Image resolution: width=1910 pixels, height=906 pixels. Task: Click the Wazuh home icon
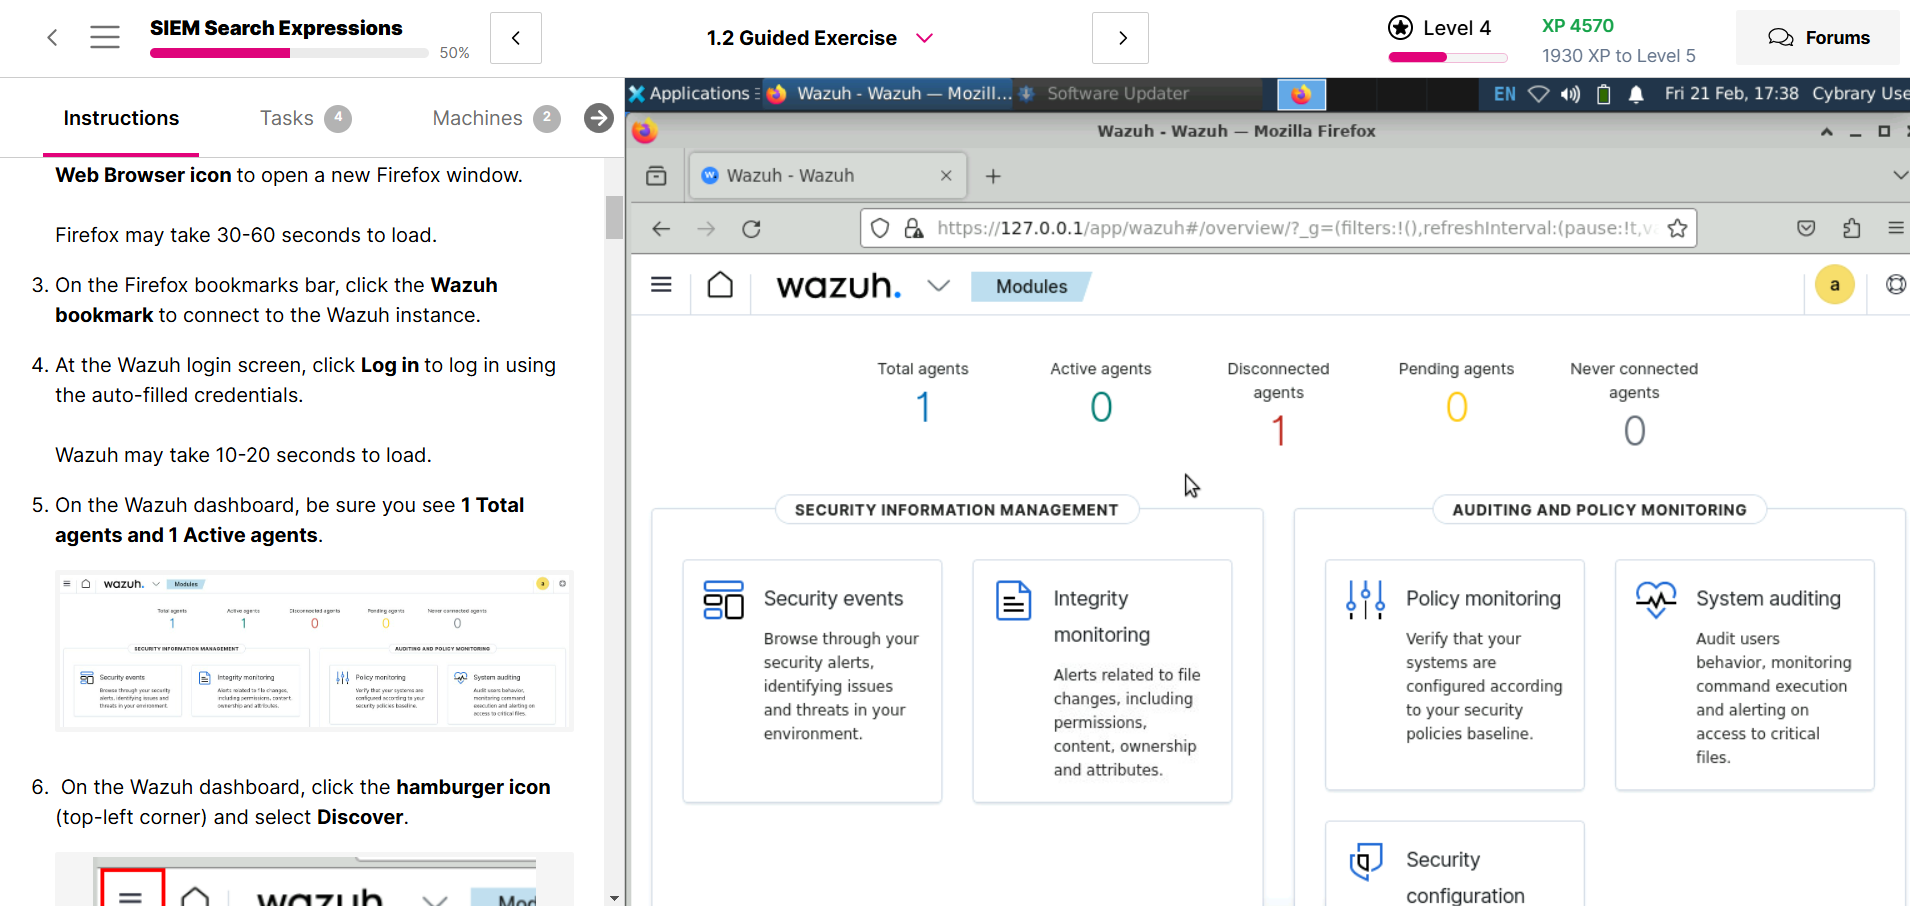(720, 285)
